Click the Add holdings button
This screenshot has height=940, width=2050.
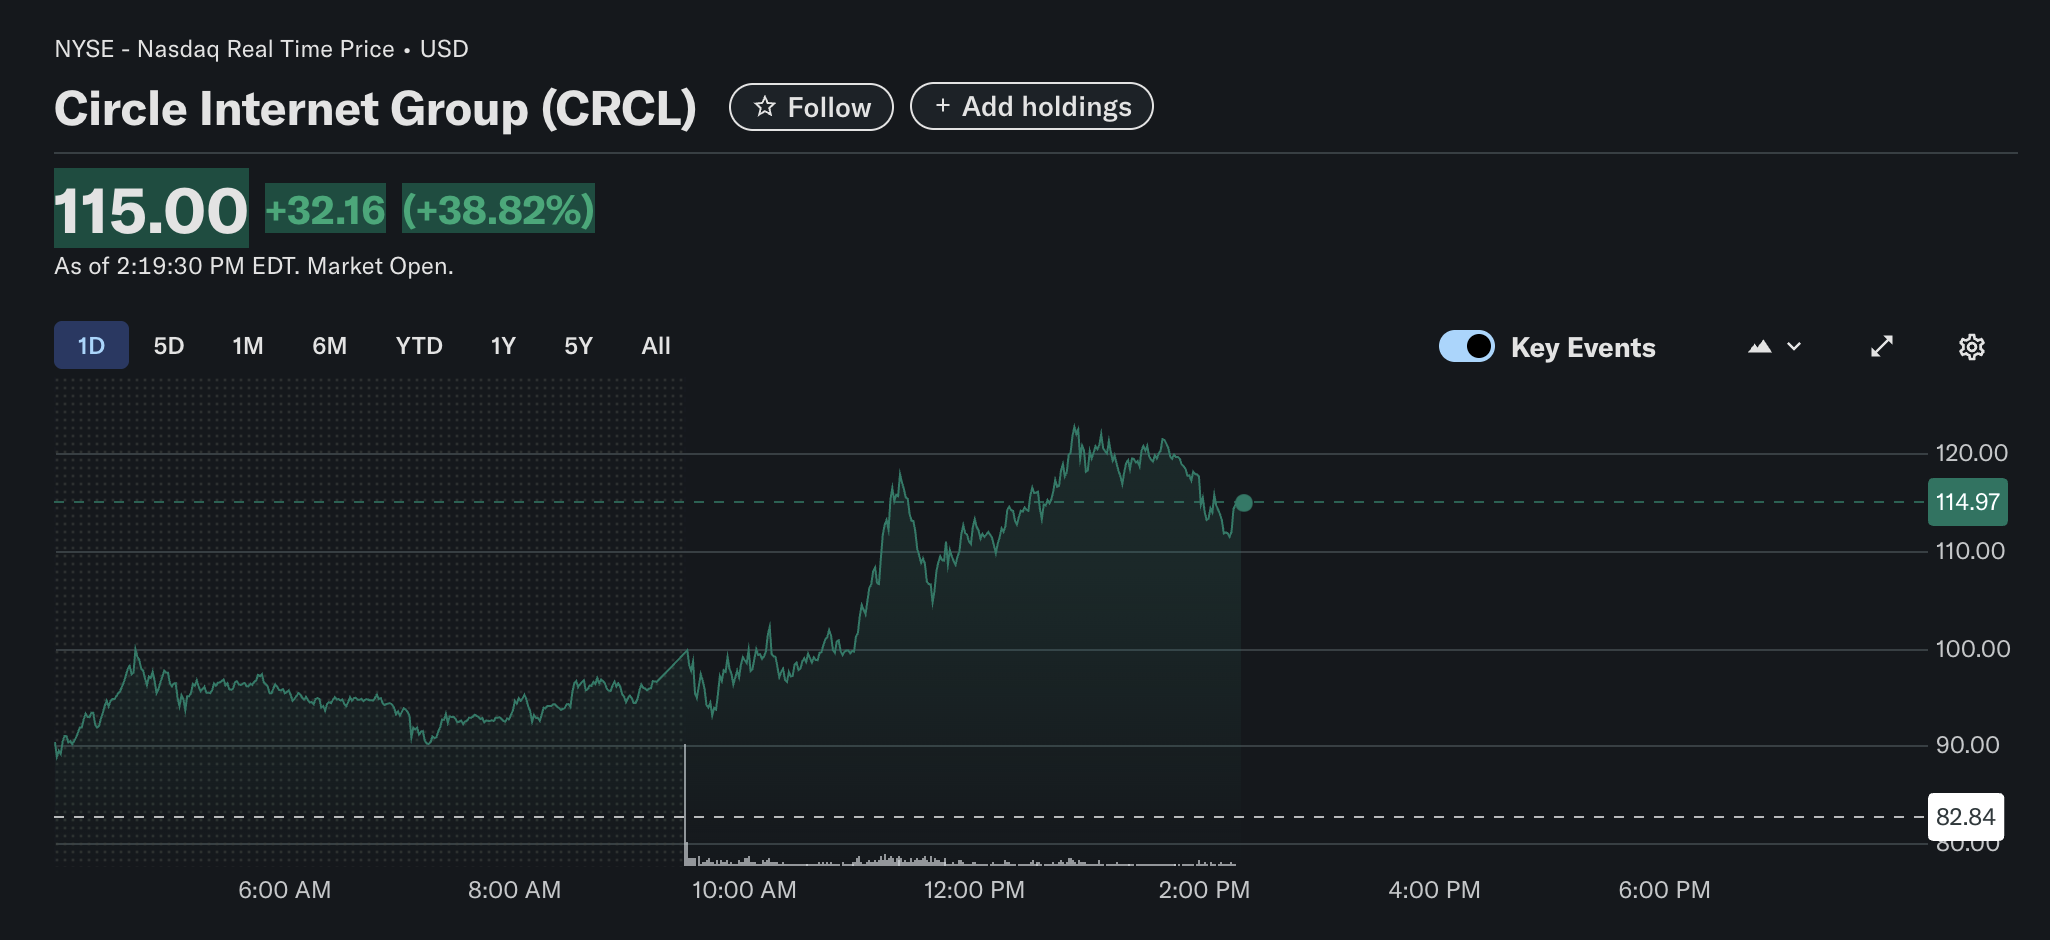click(1031, 107)
